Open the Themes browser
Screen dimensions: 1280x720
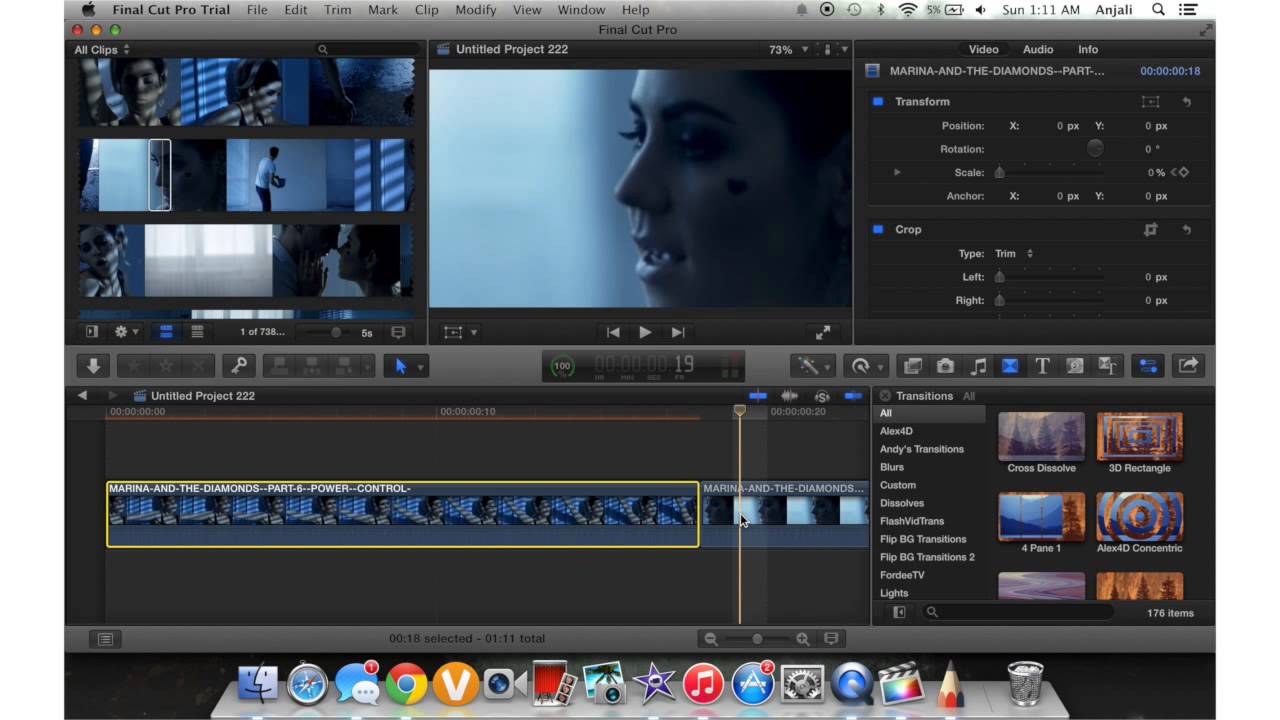click(x=1107, y=366)
